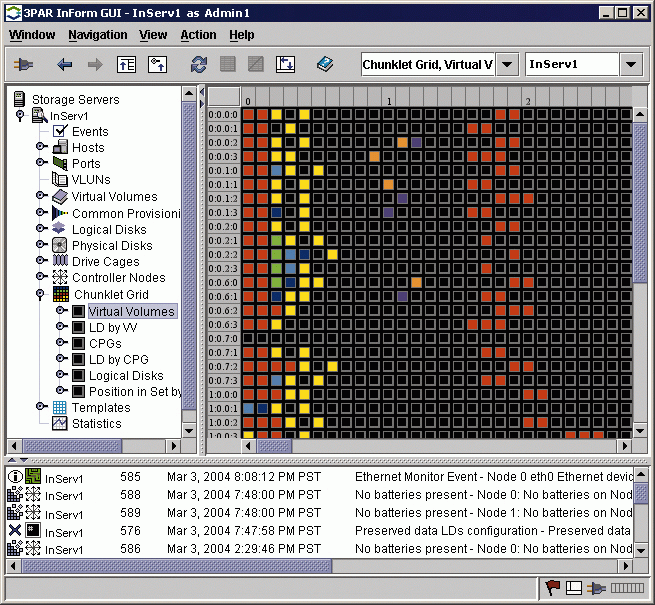Click the info icon on event 585
Viewport: 655px width, 605px height.
[x=15, y=477]
